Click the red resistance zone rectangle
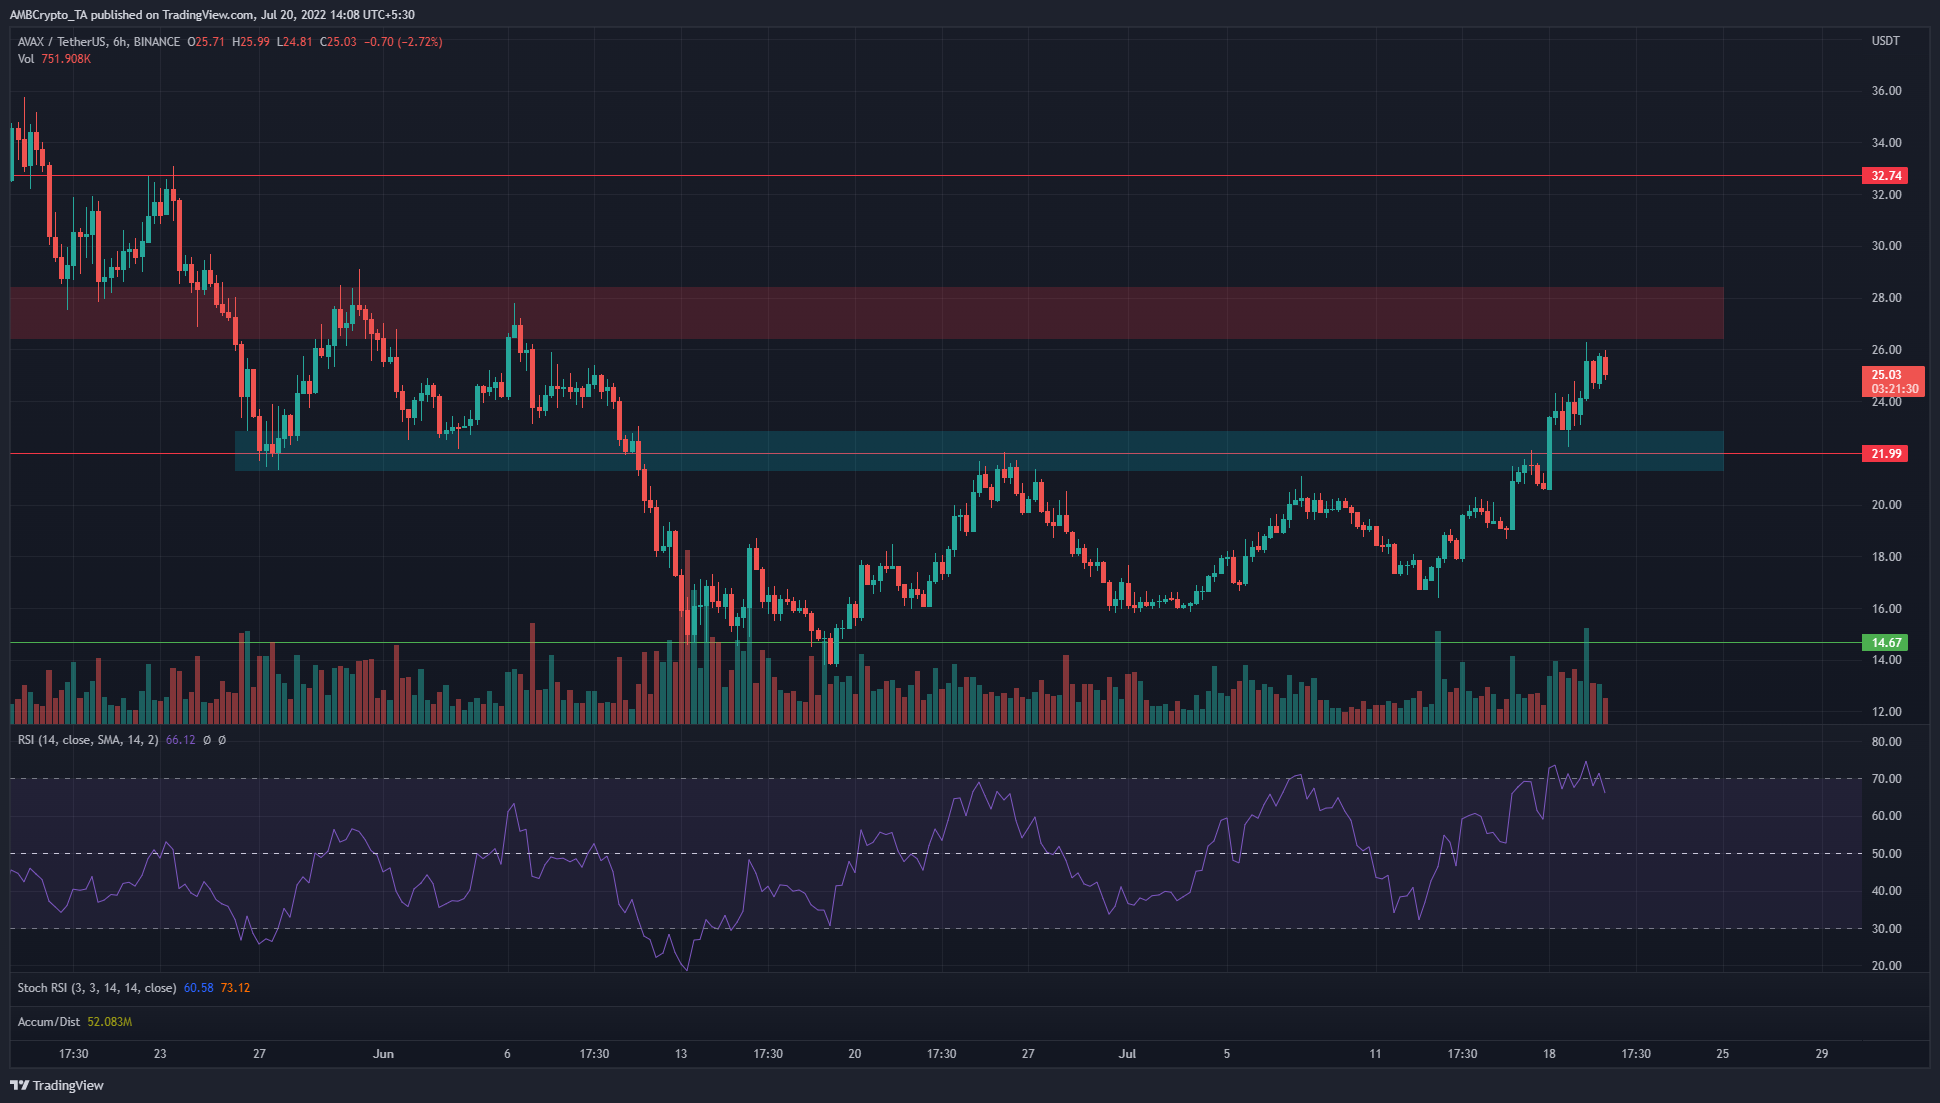This screenshot has height=1103, width=1940. (x=867, y=313)
